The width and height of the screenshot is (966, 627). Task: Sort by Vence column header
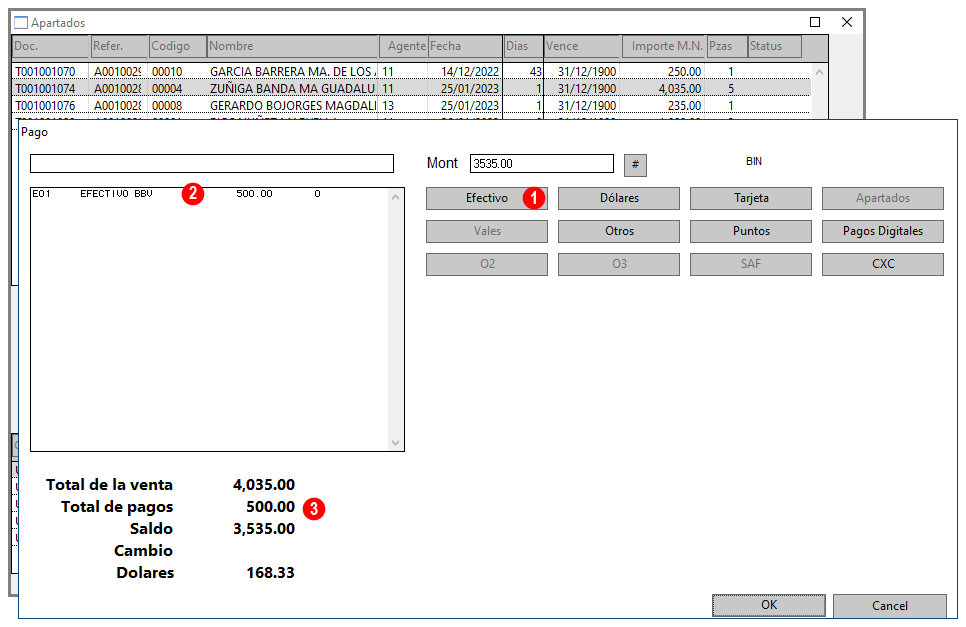click(582, 46)
